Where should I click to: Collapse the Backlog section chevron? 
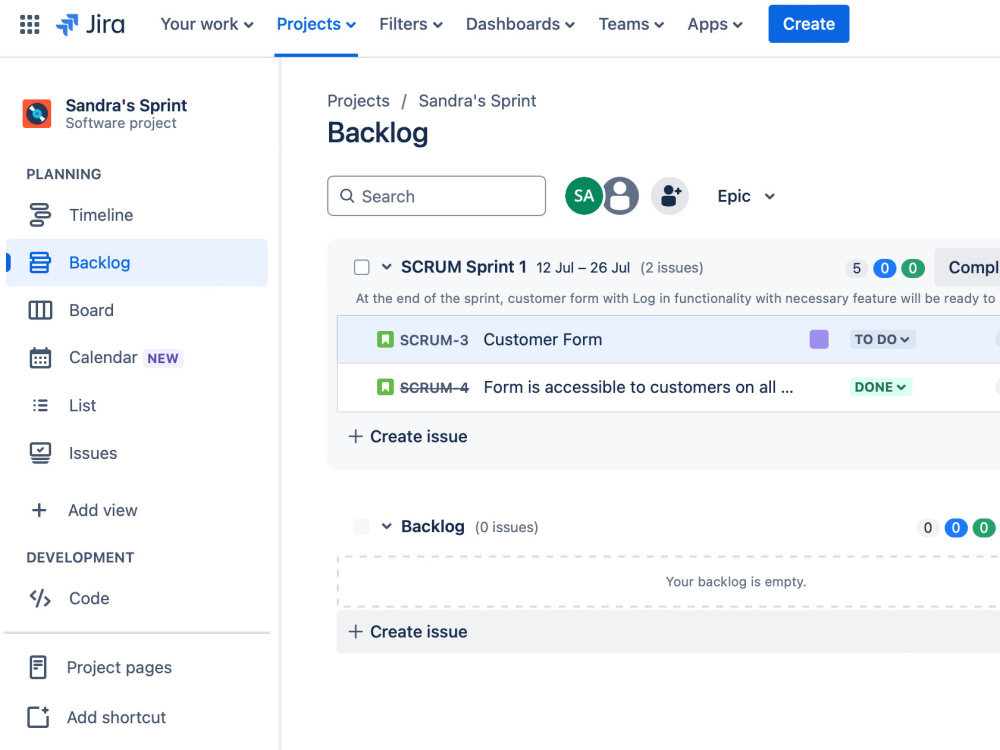click(386, 527)
